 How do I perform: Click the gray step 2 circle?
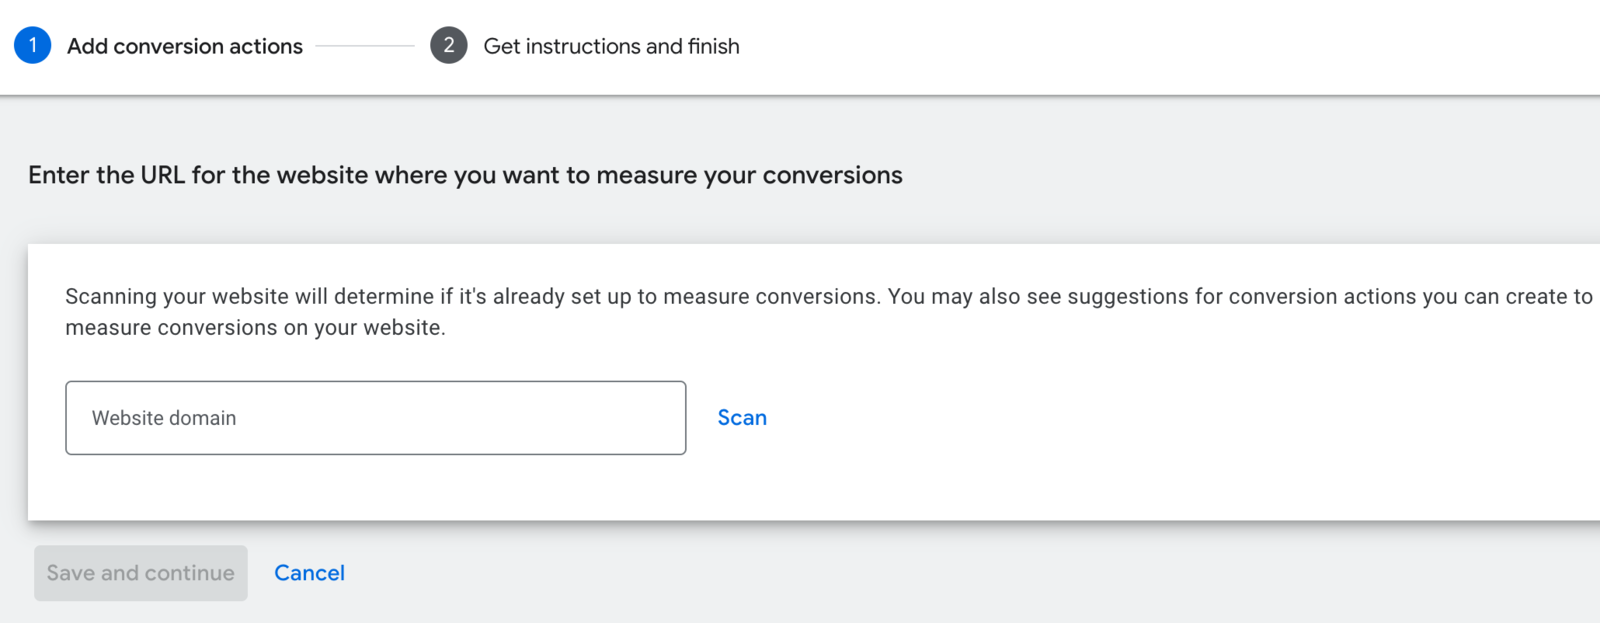click(x=449, y=45)
